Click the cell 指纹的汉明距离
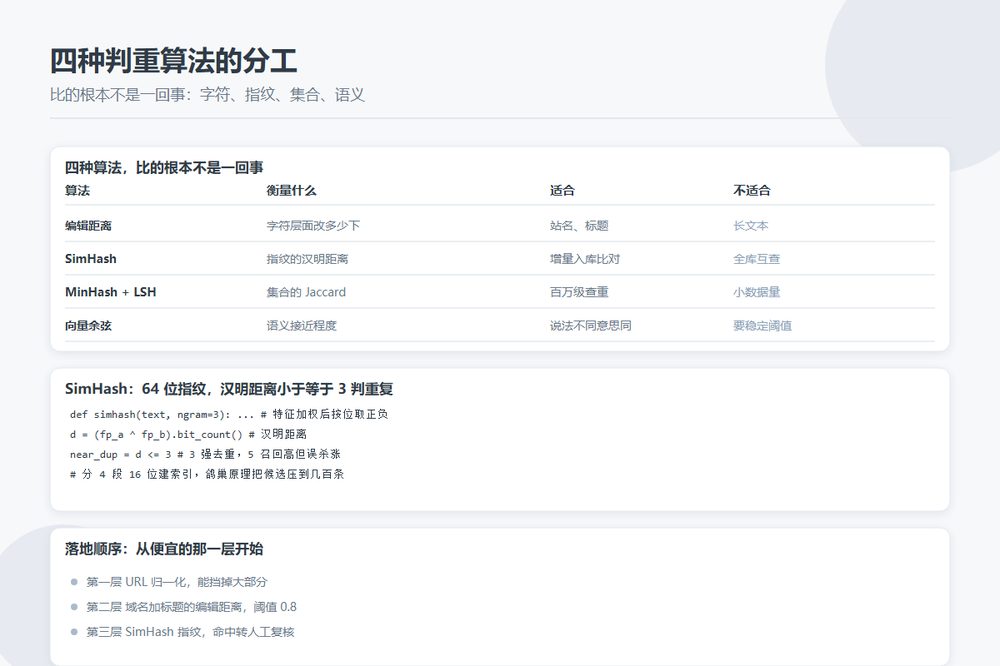The width and height of the screenshot is (1000, 666). click(307, 259)
